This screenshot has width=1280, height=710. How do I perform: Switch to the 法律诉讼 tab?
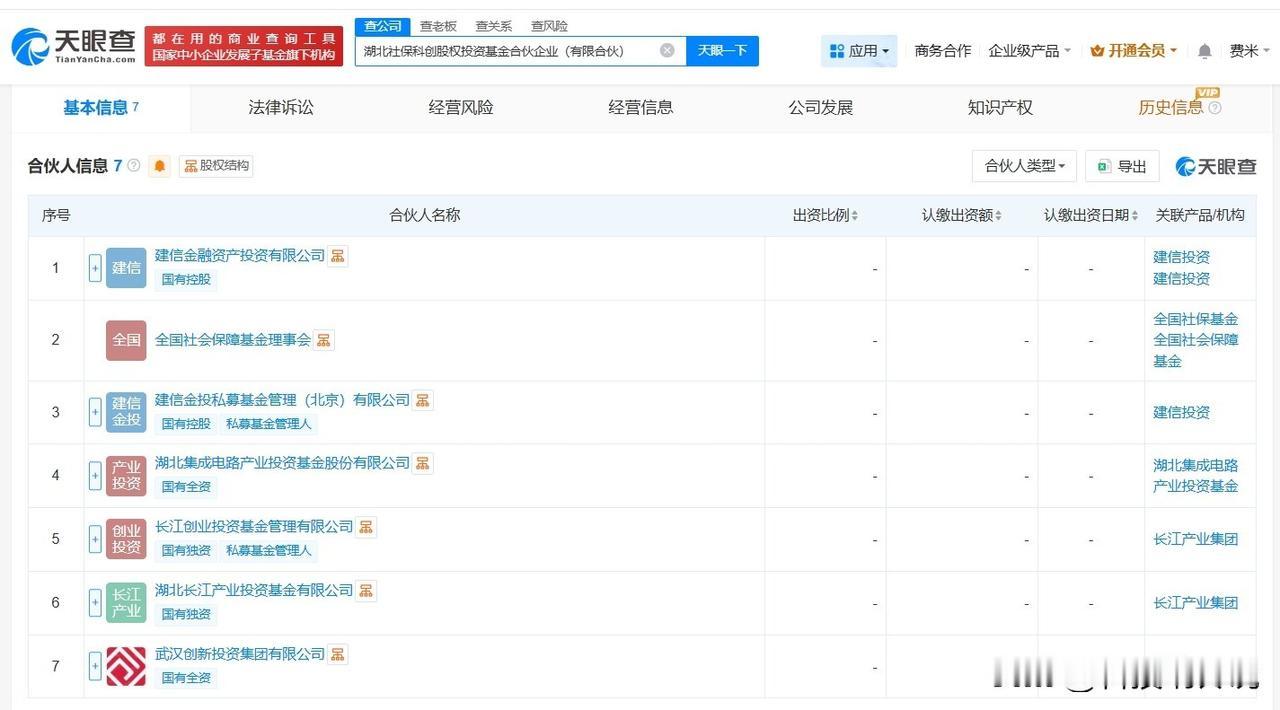pos(281,108)
